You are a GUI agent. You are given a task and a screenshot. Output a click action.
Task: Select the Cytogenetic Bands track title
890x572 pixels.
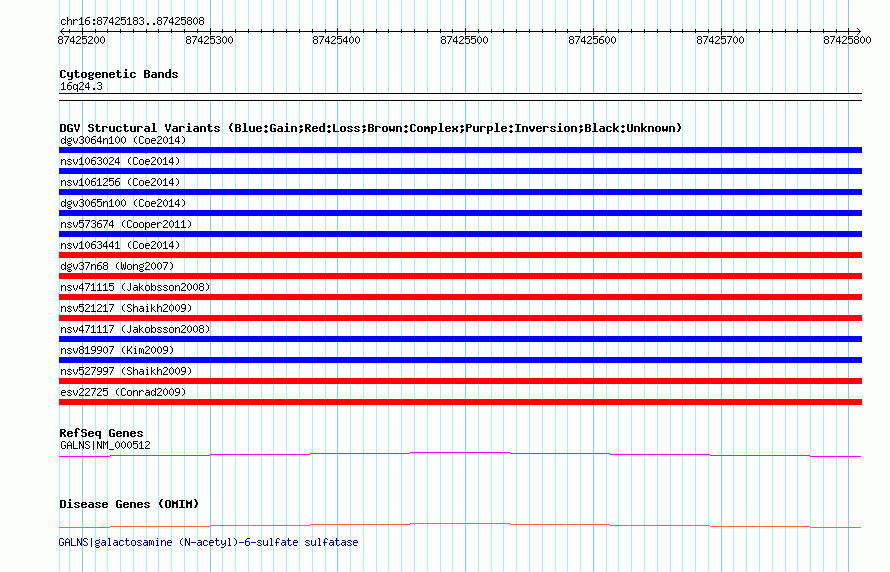pos(119,74)
